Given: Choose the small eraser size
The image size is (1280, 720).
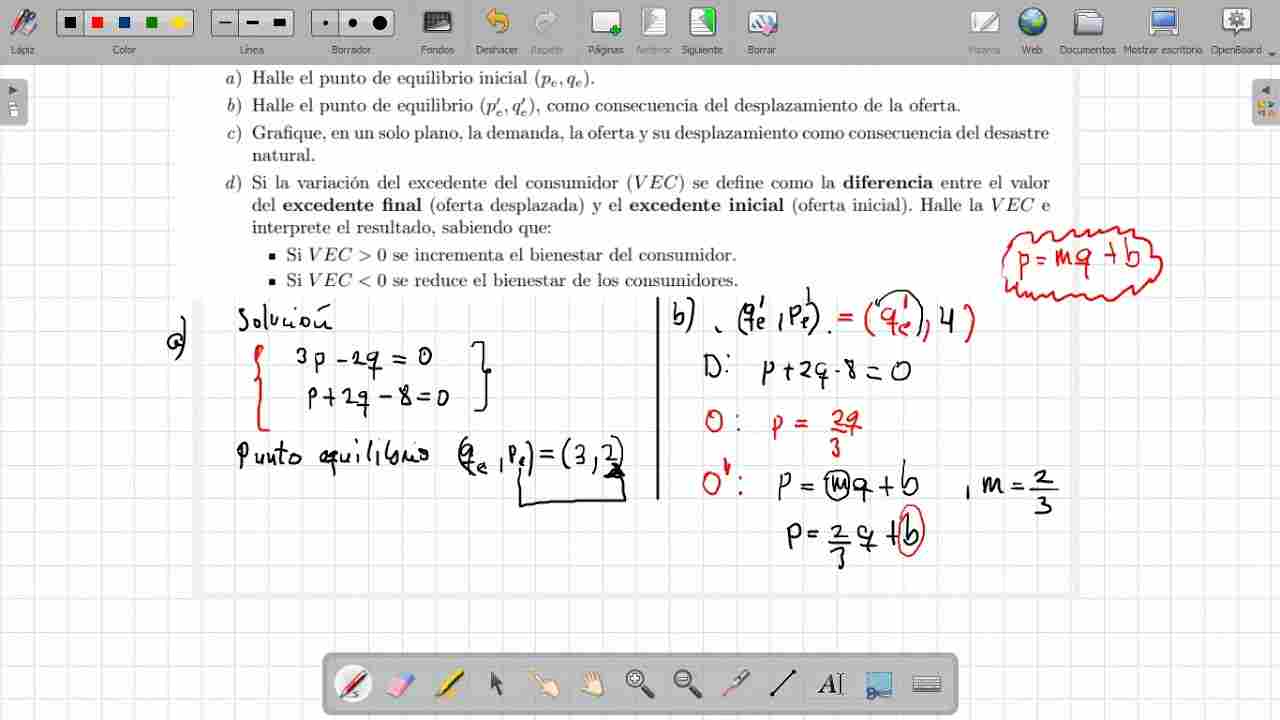Looking at the screenshot, I should click(x=325, y=23).
